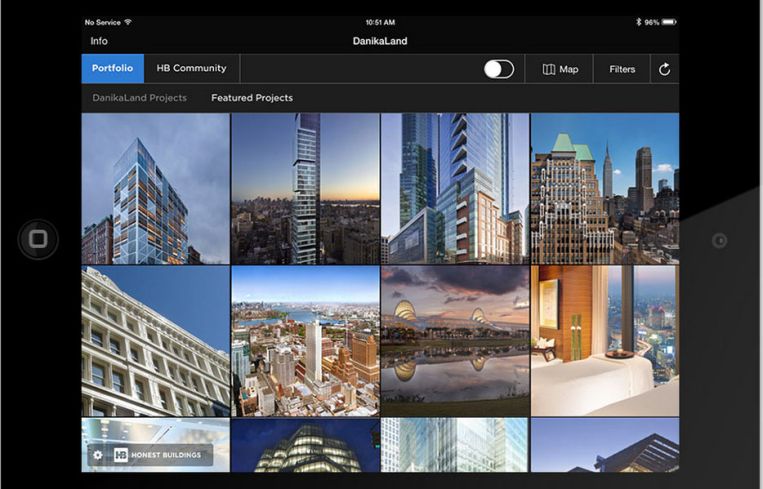
Task: Switch to the HB Community tab
Action: tap(191, 68)
